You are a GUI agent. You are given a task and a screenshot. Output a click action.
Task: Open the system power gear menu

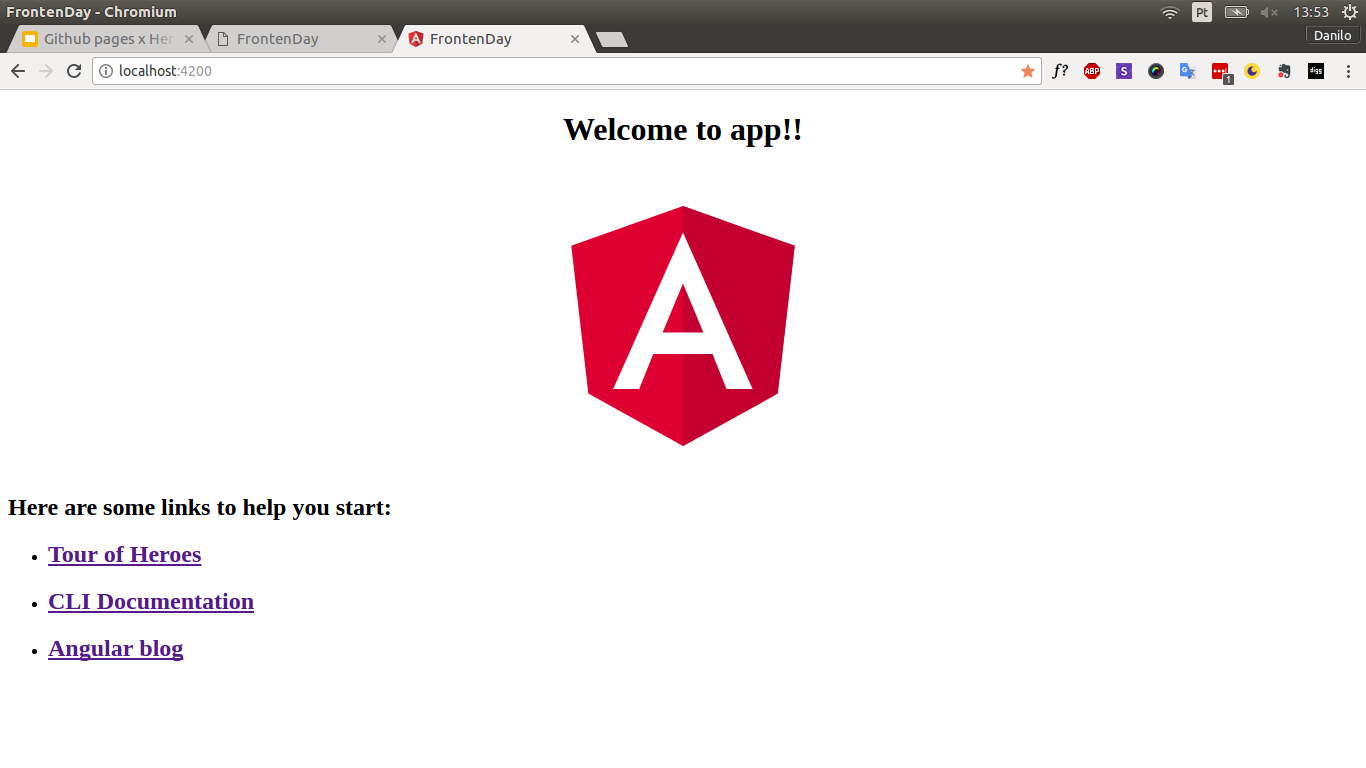pyautogui.click(x=1349, y=12)
